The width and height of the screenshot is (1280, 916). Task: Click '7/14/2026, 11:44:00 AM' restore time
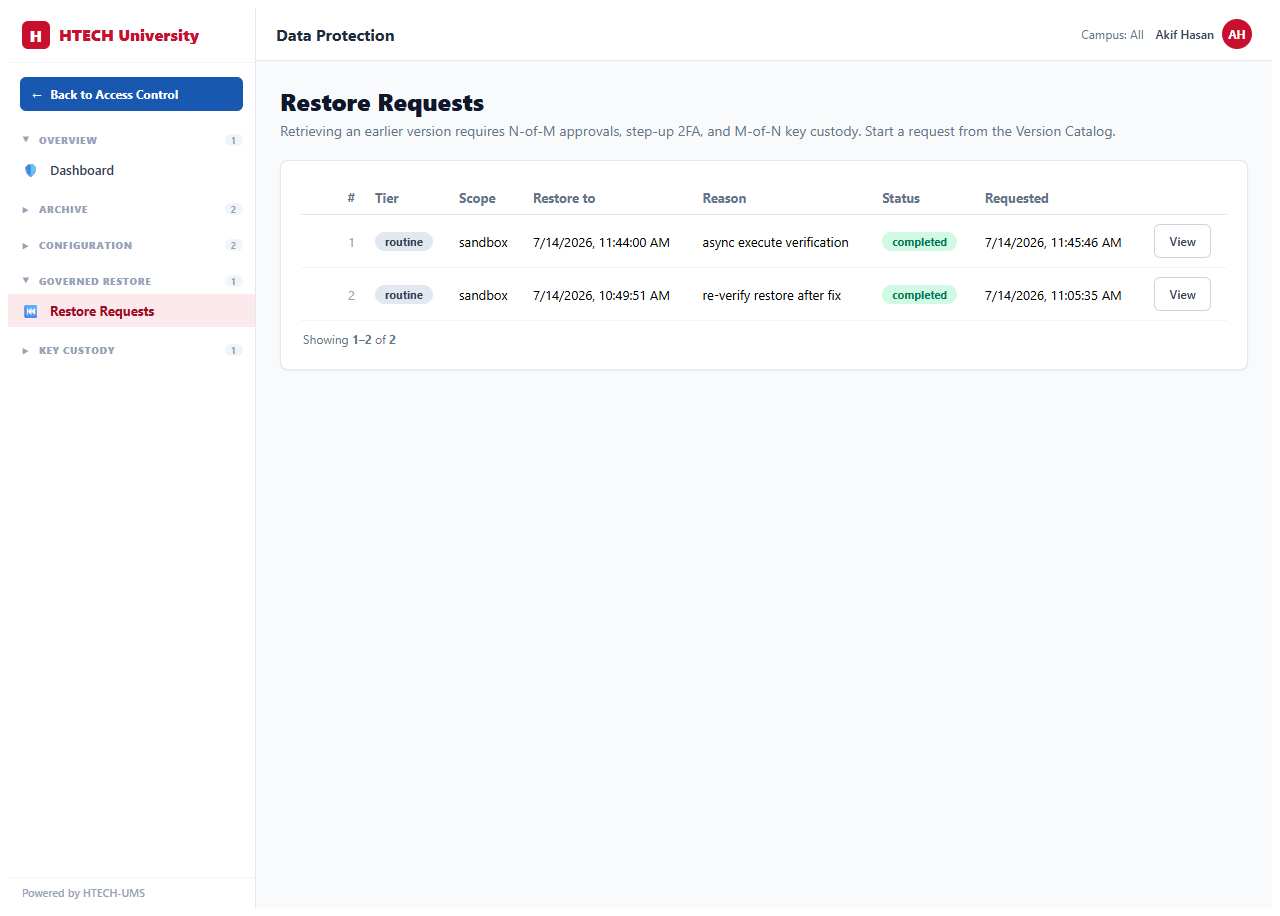point(601,243)
